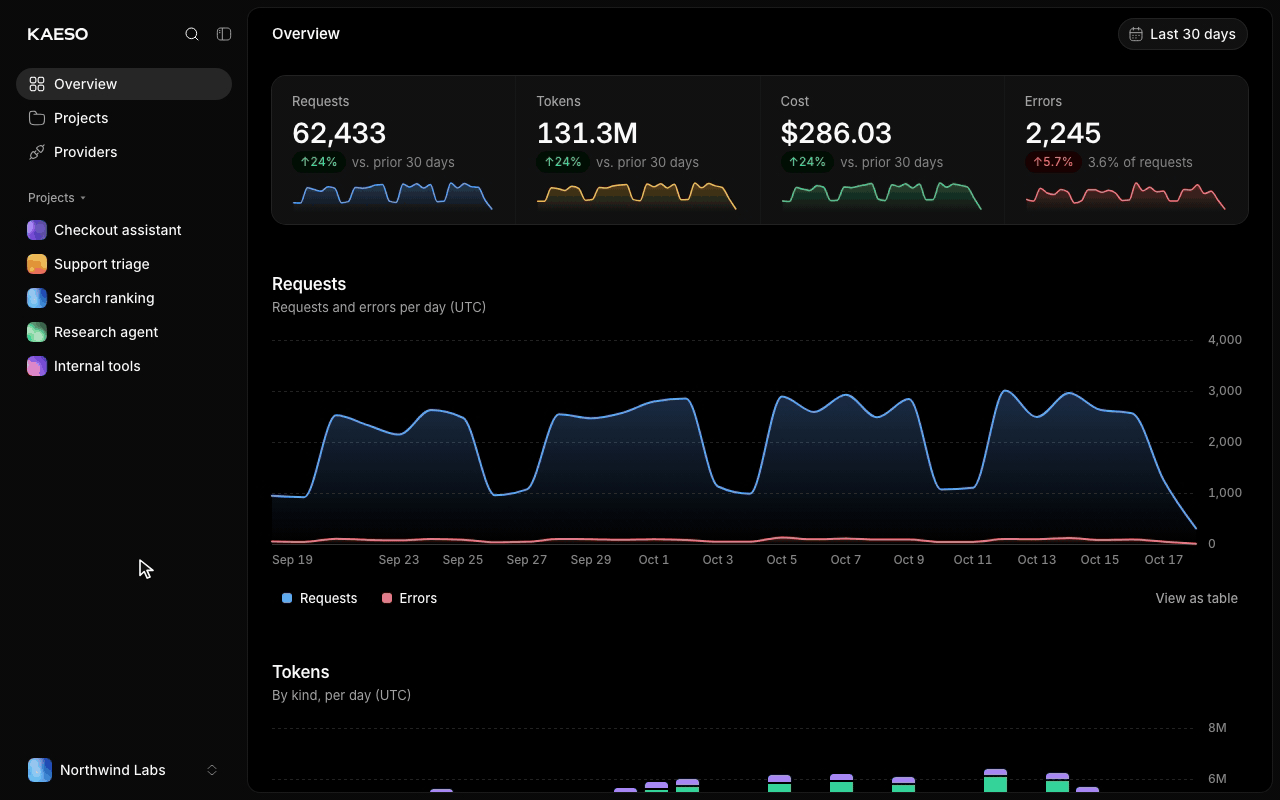Click the Requests stat card sparkline
Screen dimensions: 1280x800
click(x=392, y=194)
